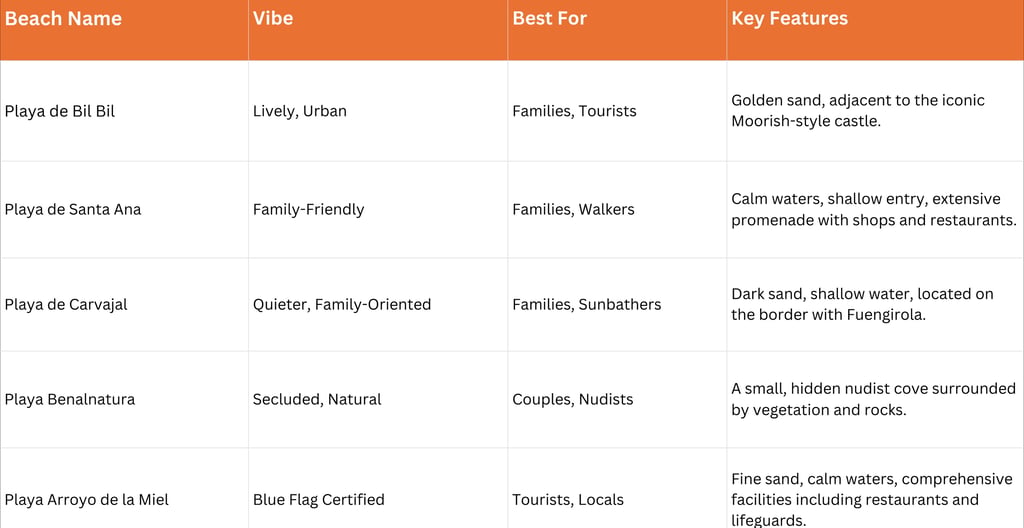This screenshot has width=1024, height=528.
Task: Click the Family-Friendly vibe cell
Action: click(x=377, y=210)
